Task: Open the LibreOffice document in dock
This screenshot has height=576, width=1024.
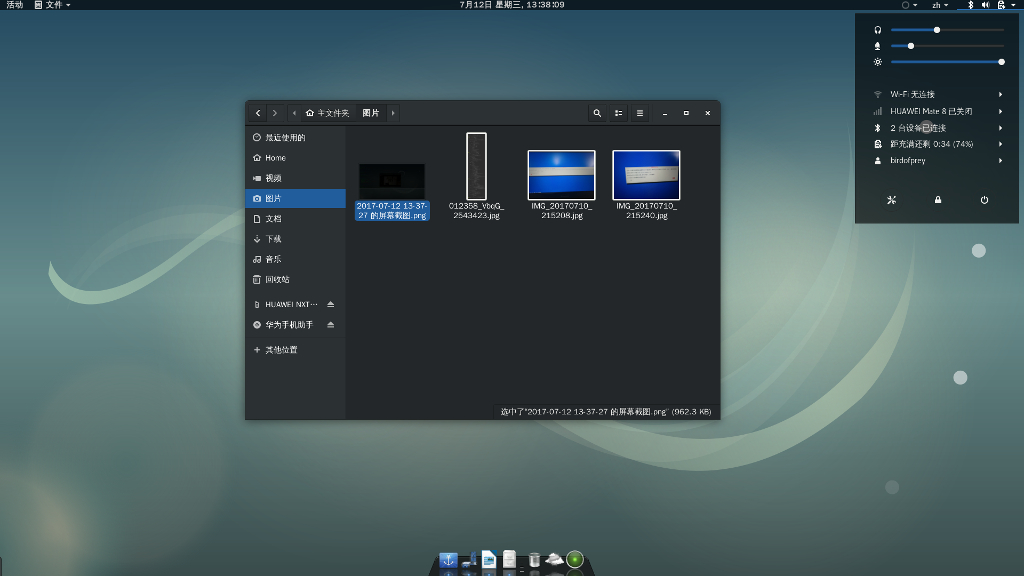Action: point(488,560)
